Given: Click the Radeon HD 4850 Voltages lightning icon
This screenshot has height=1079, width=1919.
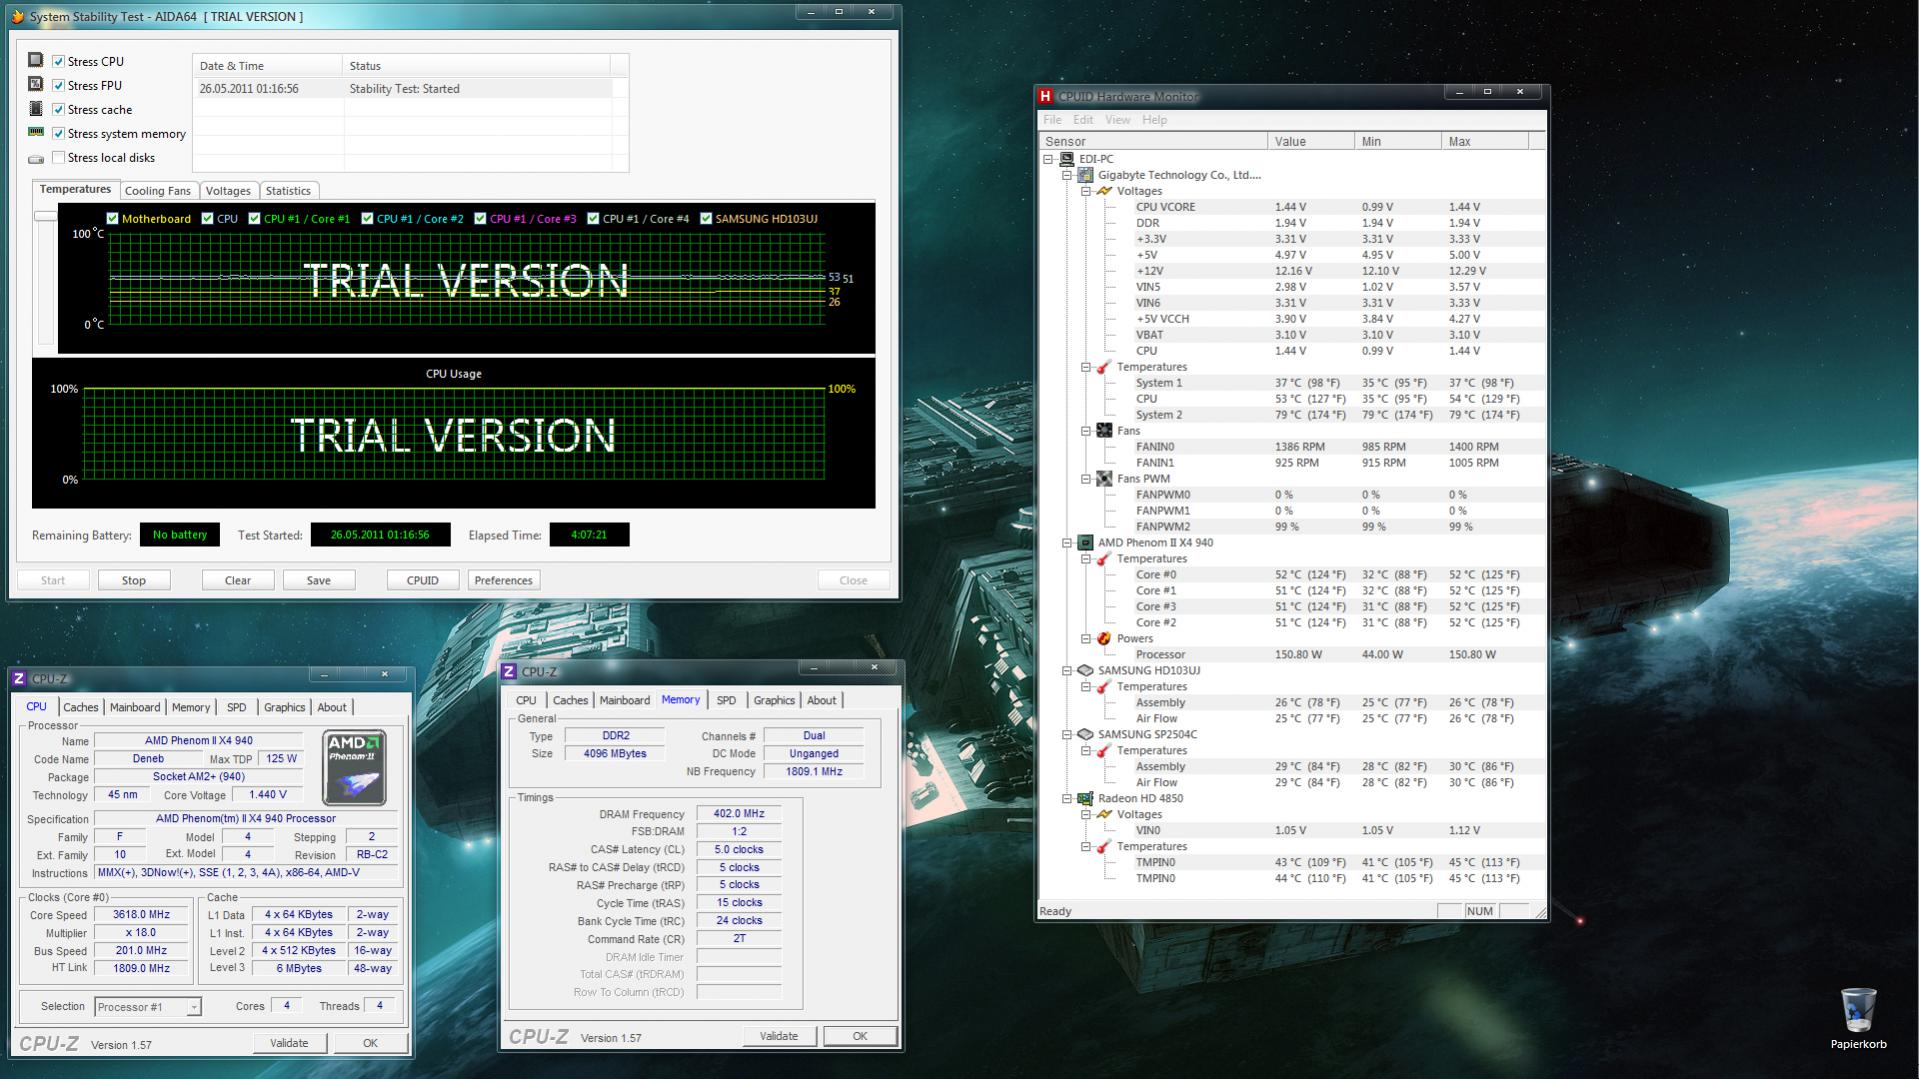Looking at the screenshot, I should [x=1104, y=815].
